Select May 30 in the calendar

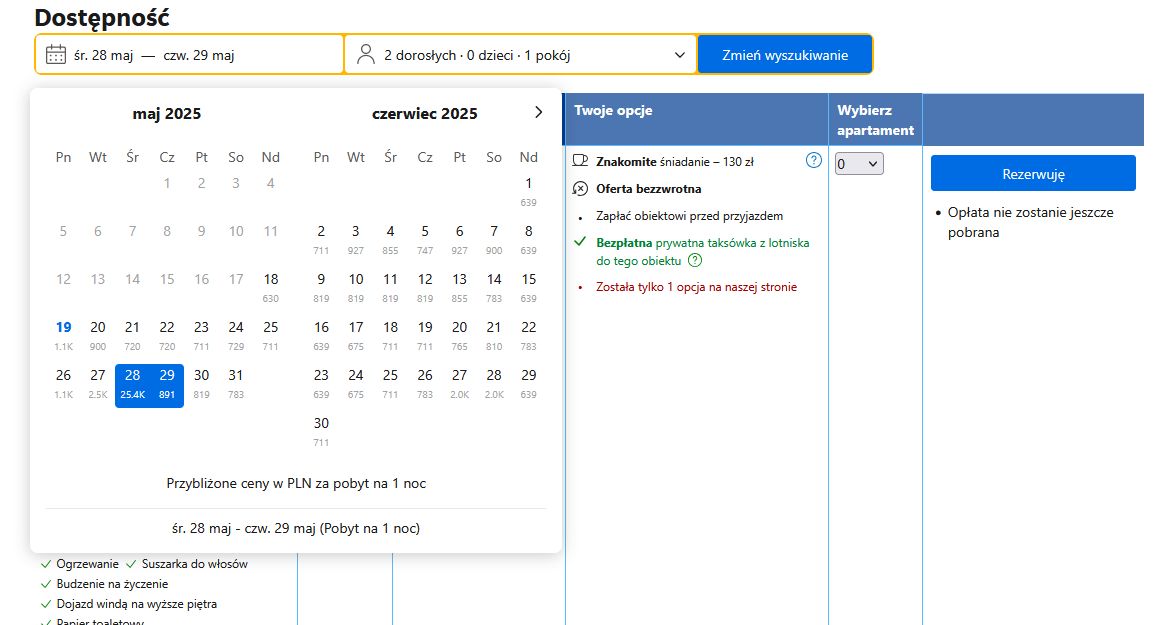click(201, 380)
